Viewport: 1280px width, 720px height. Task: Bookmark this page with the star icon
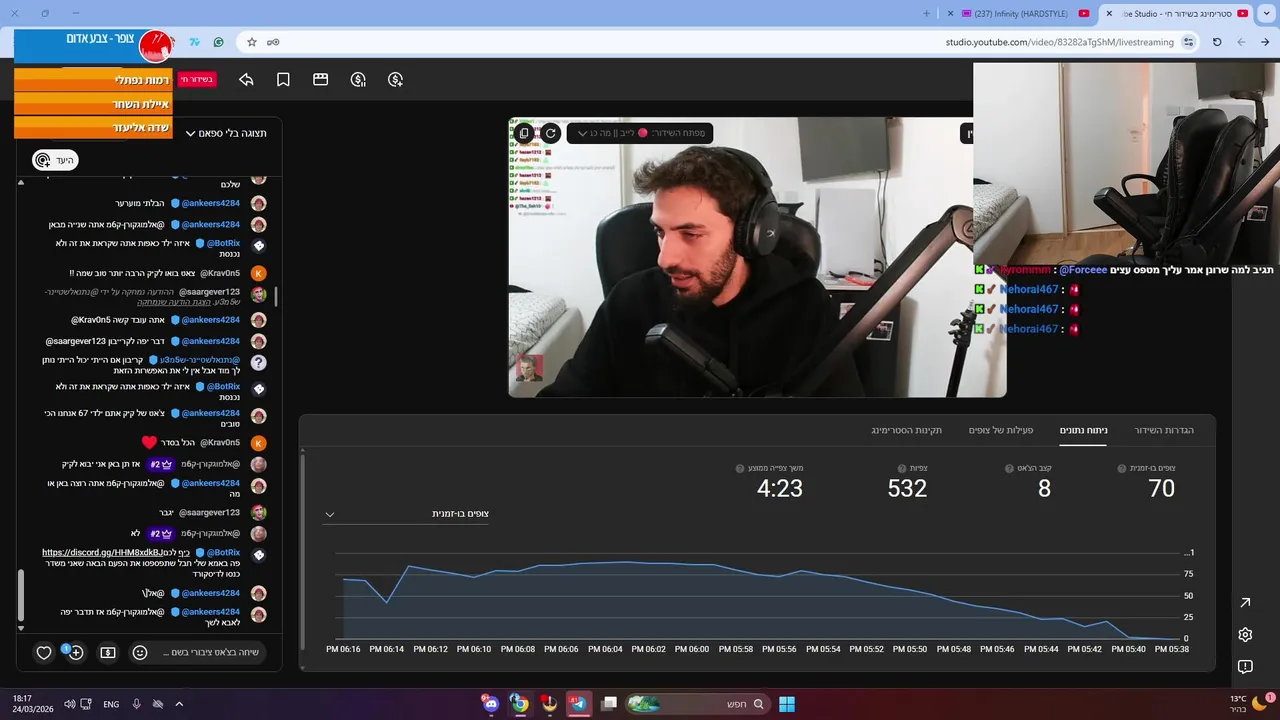[x=252, y=42]
